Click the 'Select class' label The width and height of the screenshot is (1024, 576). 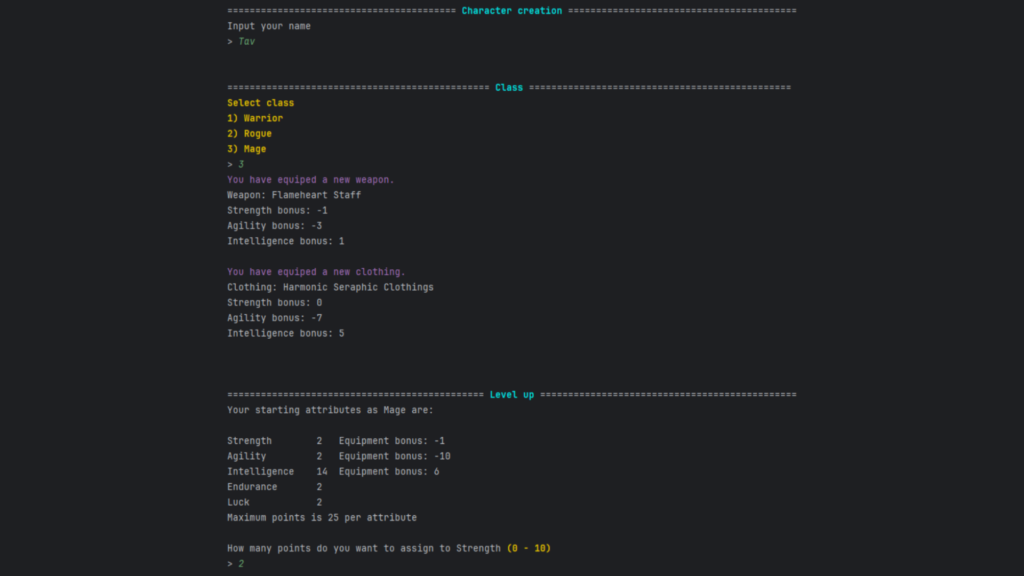pyautogui.click(x=260, y=102)
